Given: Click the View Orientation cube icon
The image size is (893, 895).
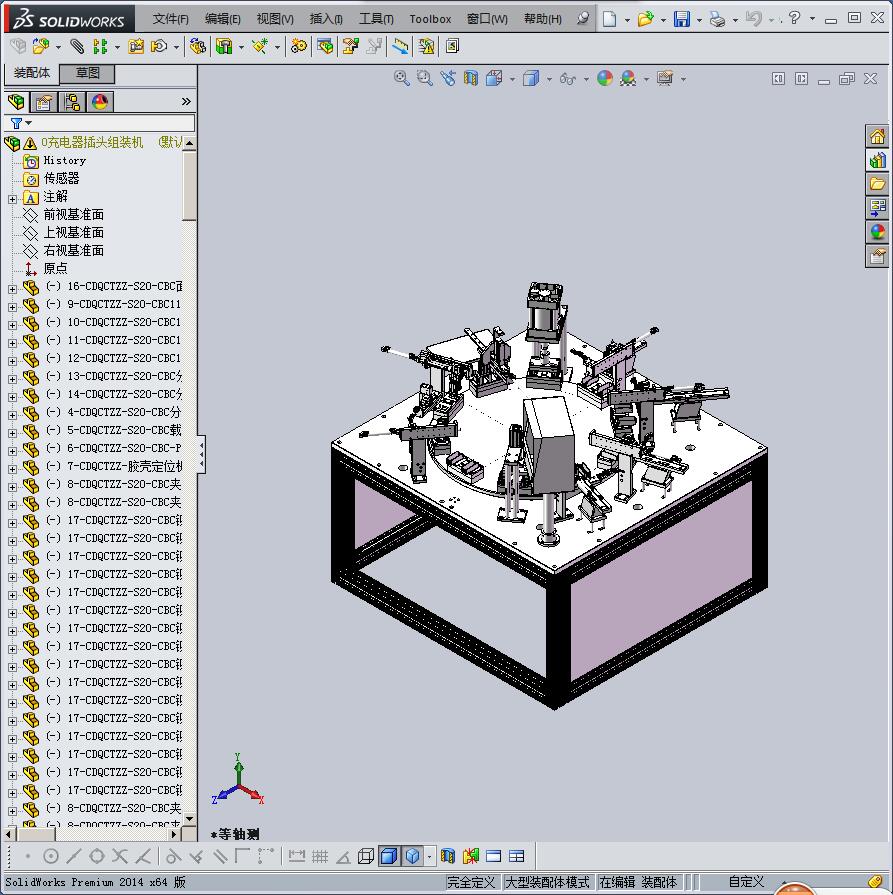Looking at the screenshot, I should coord(494,78).
